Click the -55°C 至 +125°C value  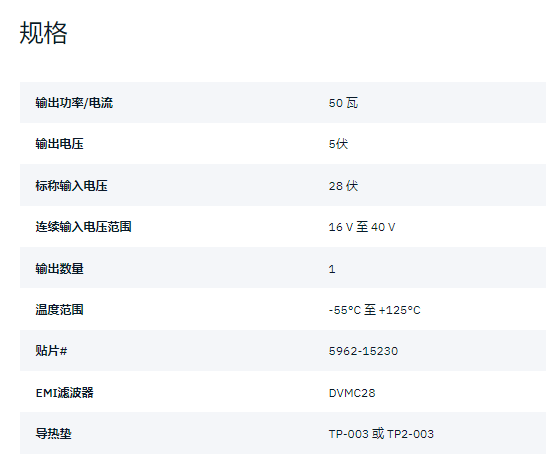(x=375, y=310)
